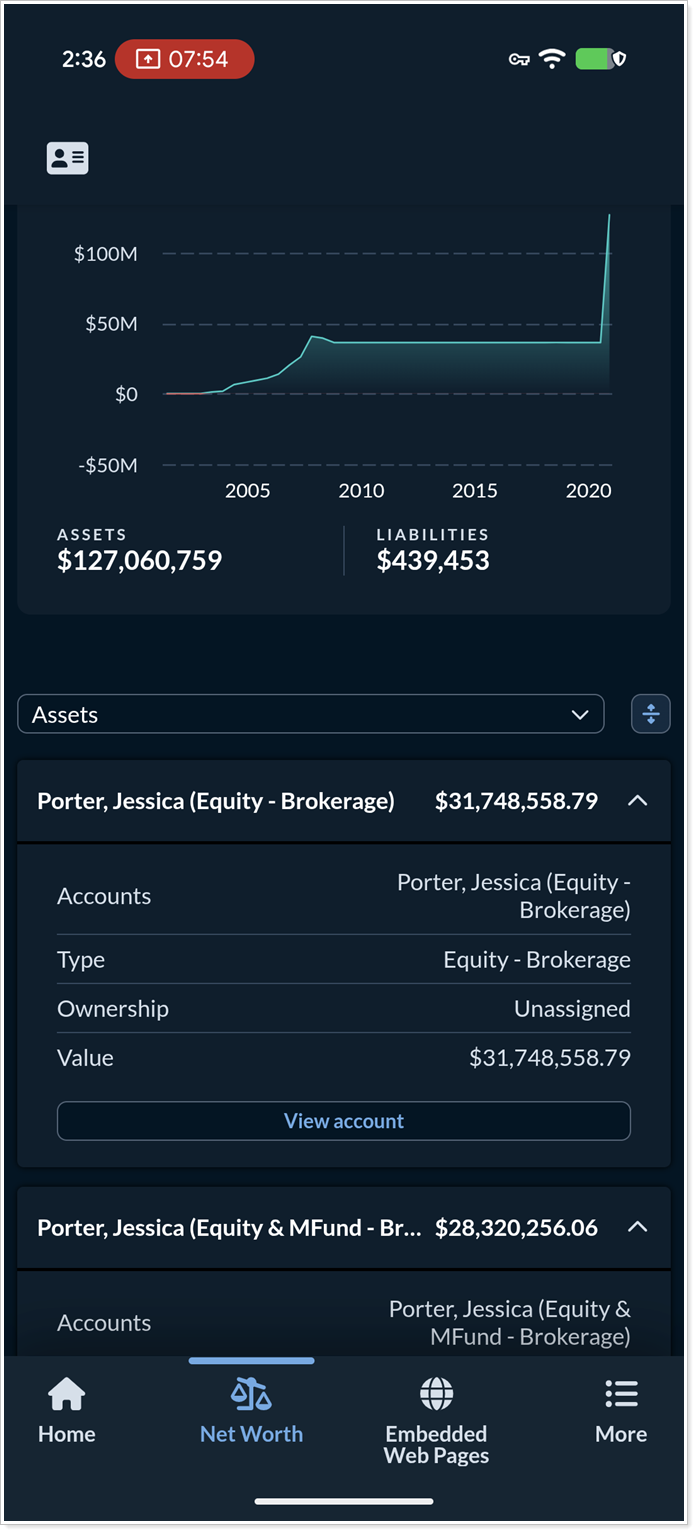Screen dimensions: 697x1534
Task: Select Porter, Jessica (Equity - Brokerage) header
Action: pyautogui.click(x=216, y=801)
